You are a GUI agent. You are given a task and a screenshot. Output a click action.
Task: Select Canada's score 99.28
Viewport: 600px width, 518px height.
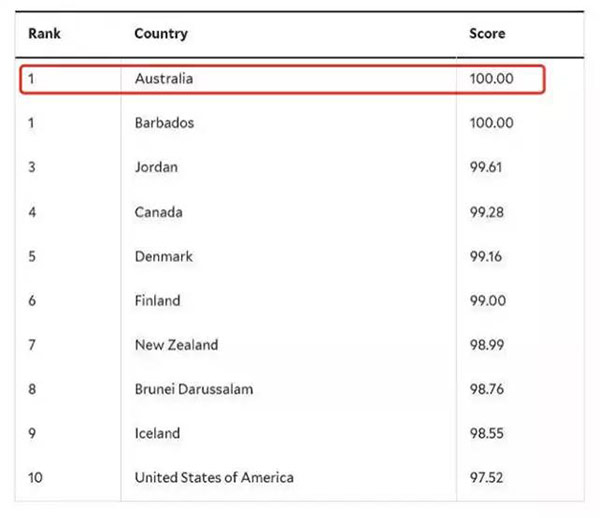tap(486, 212)
